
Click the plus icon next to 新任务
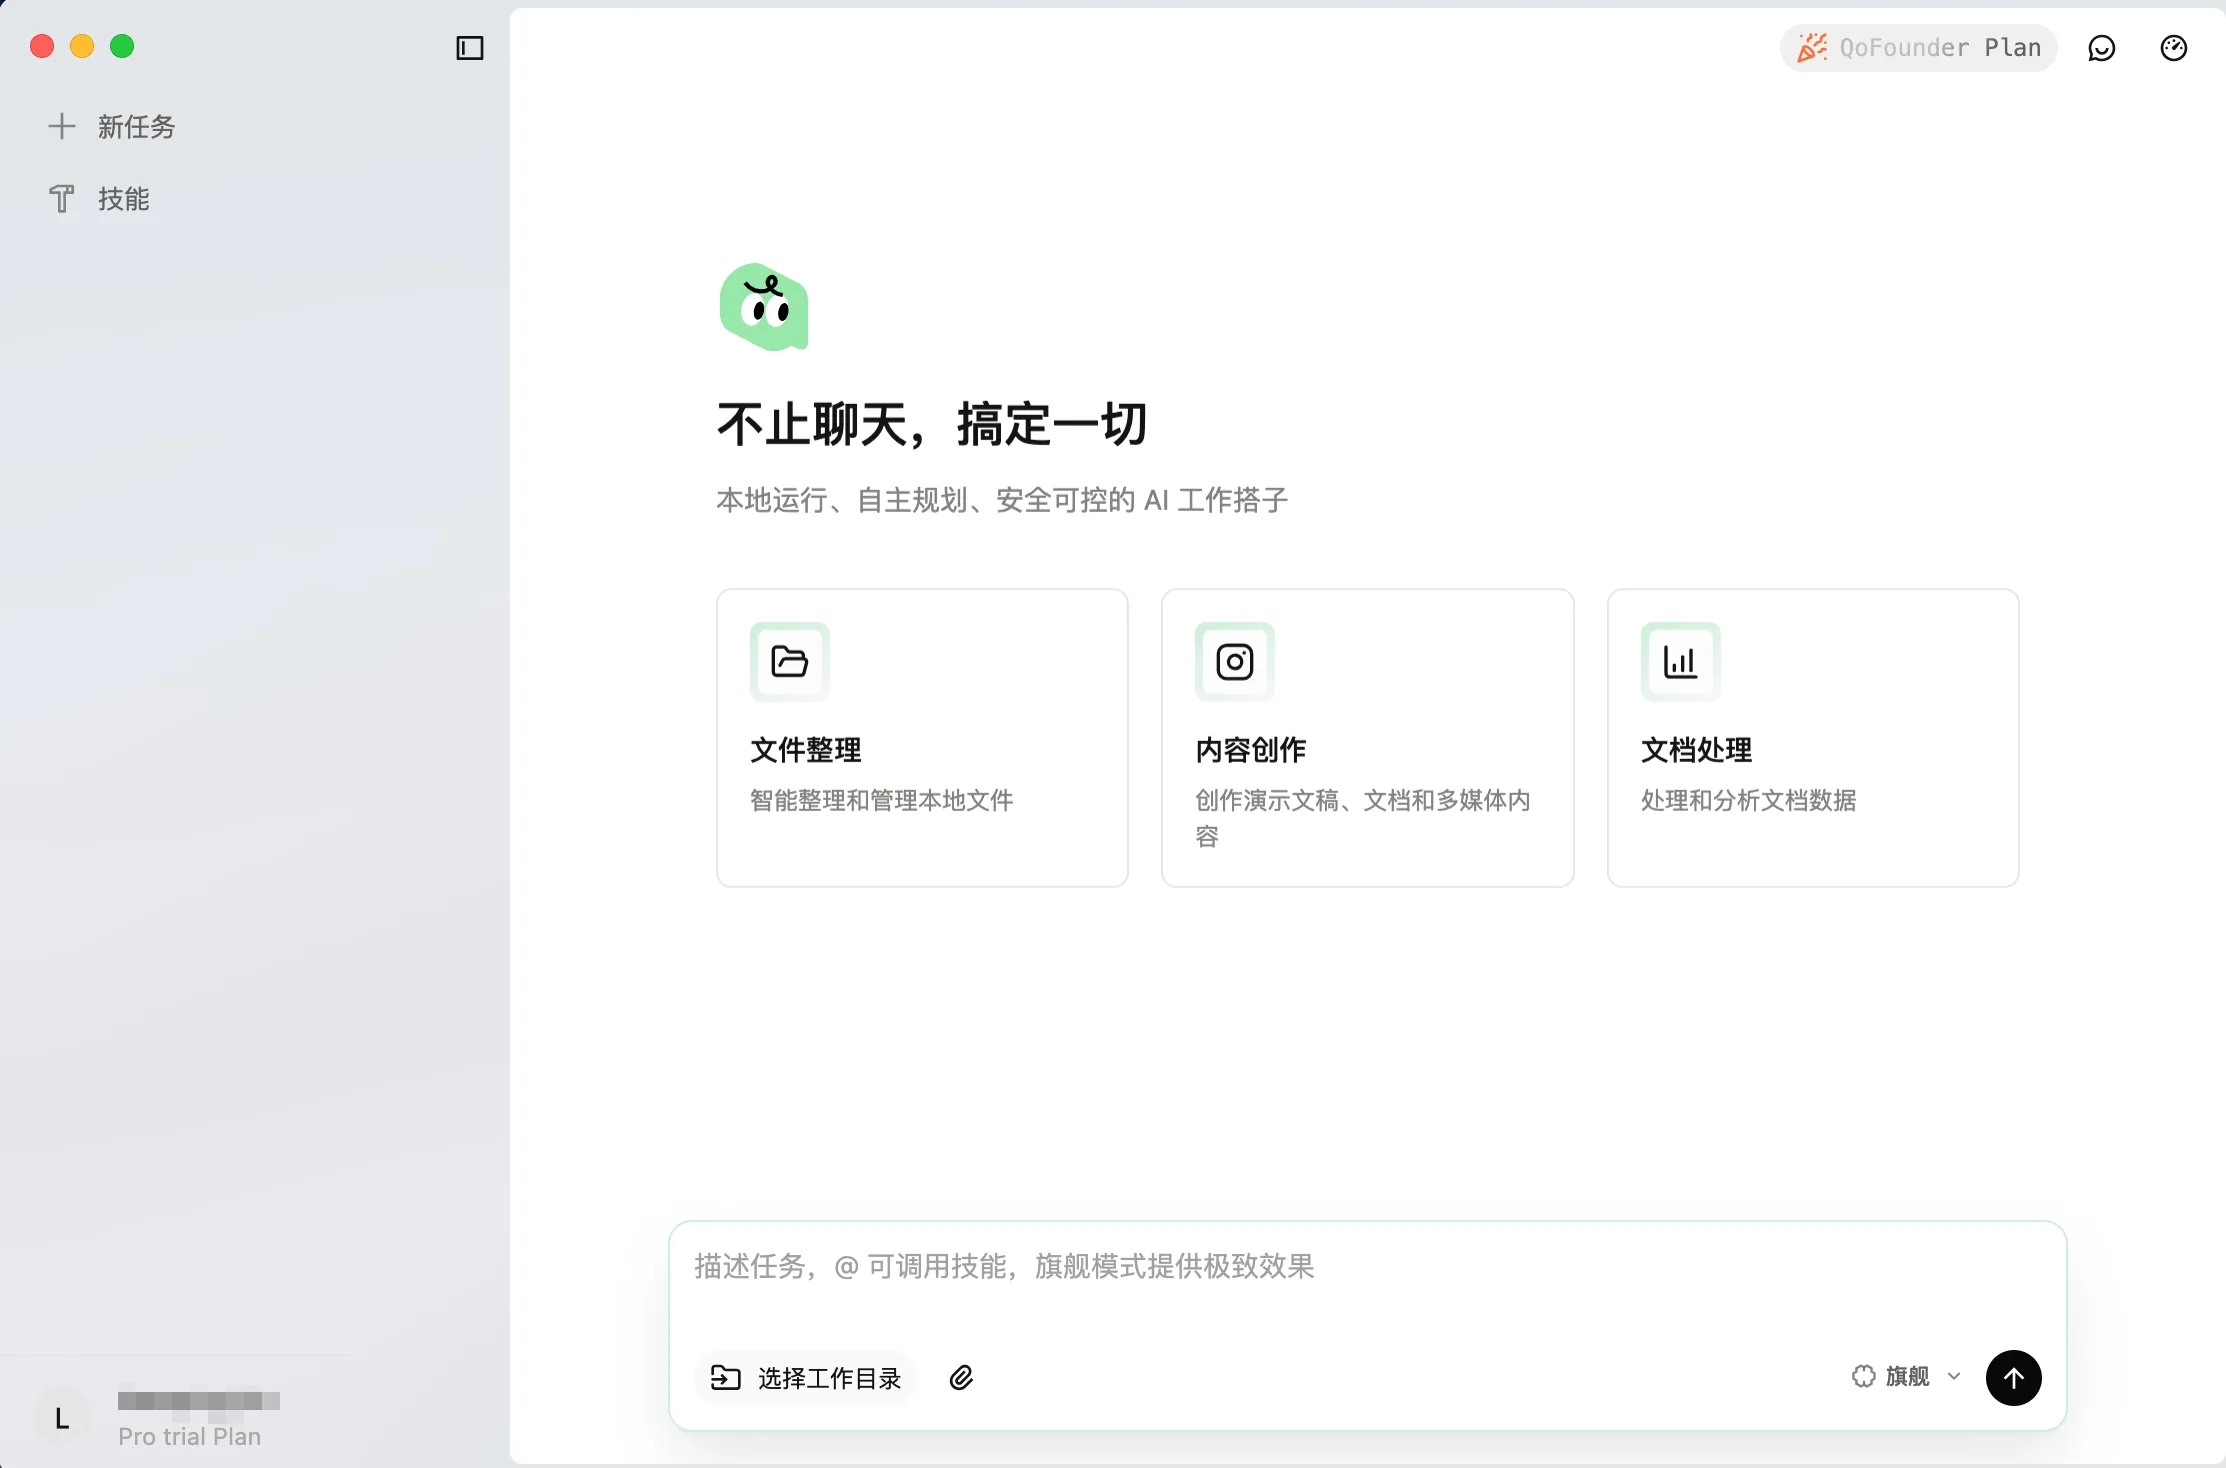coord(61,126)
